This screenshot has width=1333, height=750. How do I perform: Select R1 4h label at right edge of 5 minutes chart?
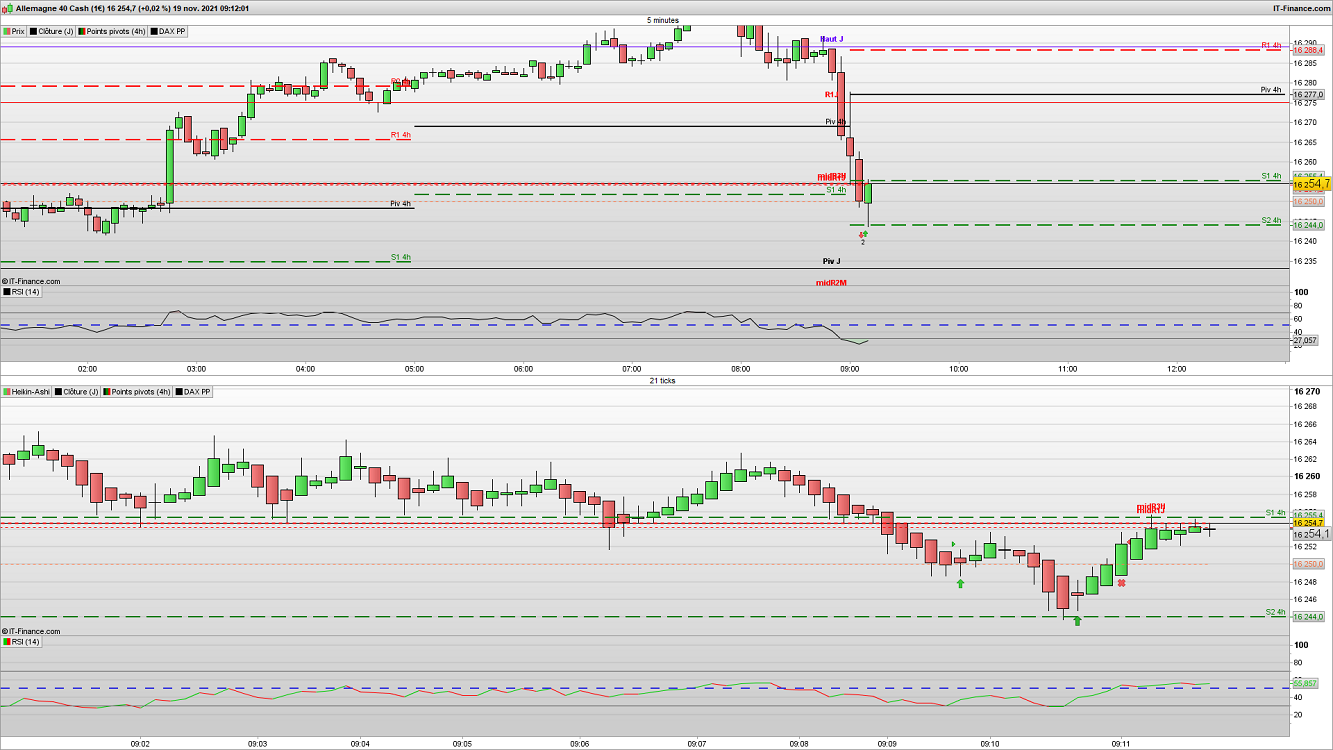1270,45
